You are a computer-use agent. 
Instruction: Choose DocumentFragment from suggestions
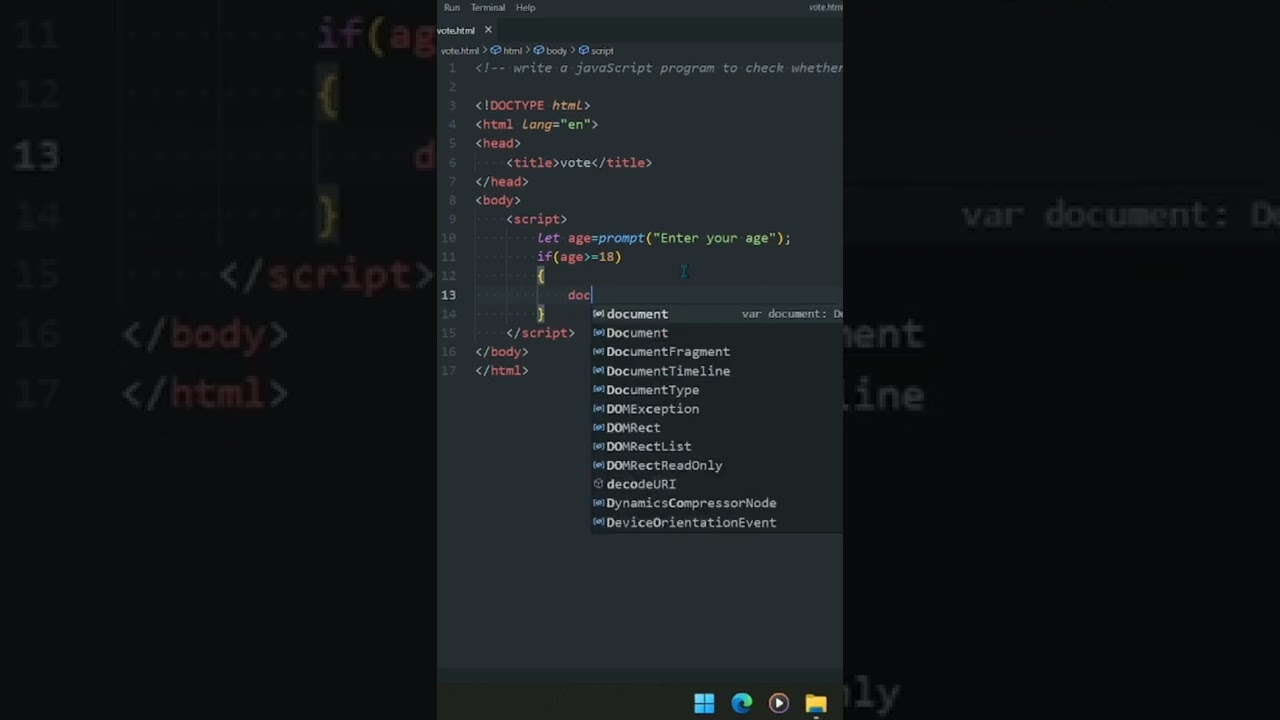717,352
